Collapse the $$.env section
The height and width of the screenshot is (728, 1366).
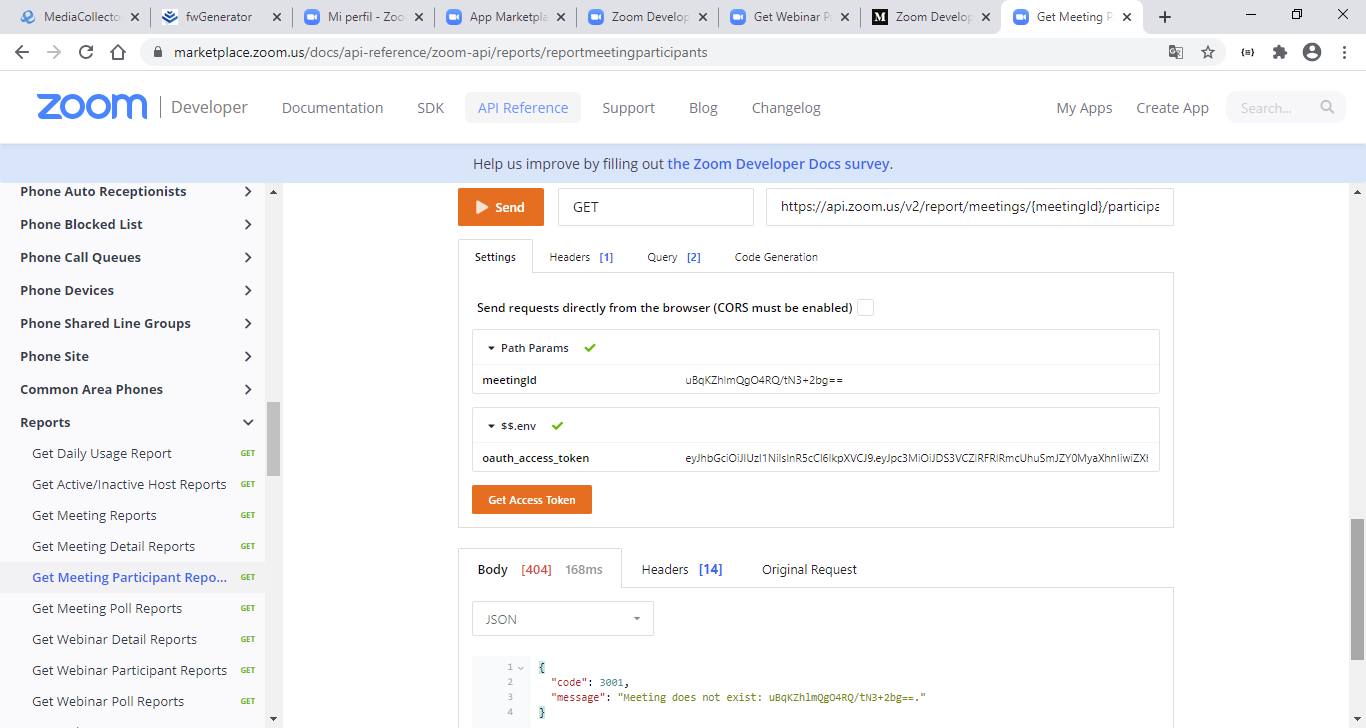pos(491,426)
